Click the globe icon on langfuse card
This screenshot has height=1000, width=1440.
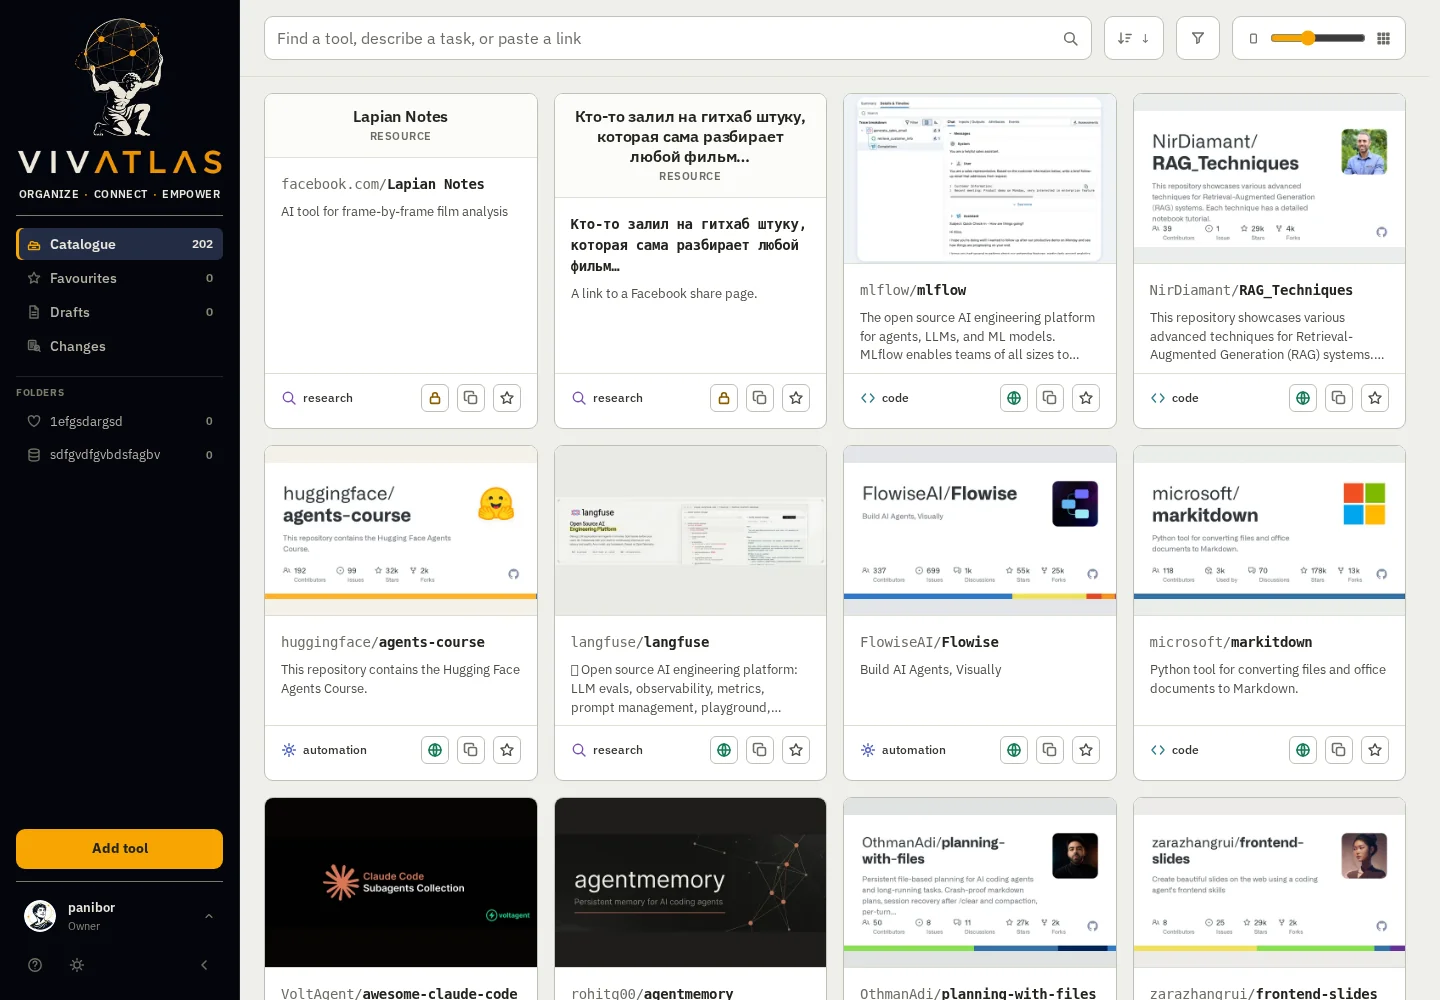pyautogui.click(x=724, y=750)
